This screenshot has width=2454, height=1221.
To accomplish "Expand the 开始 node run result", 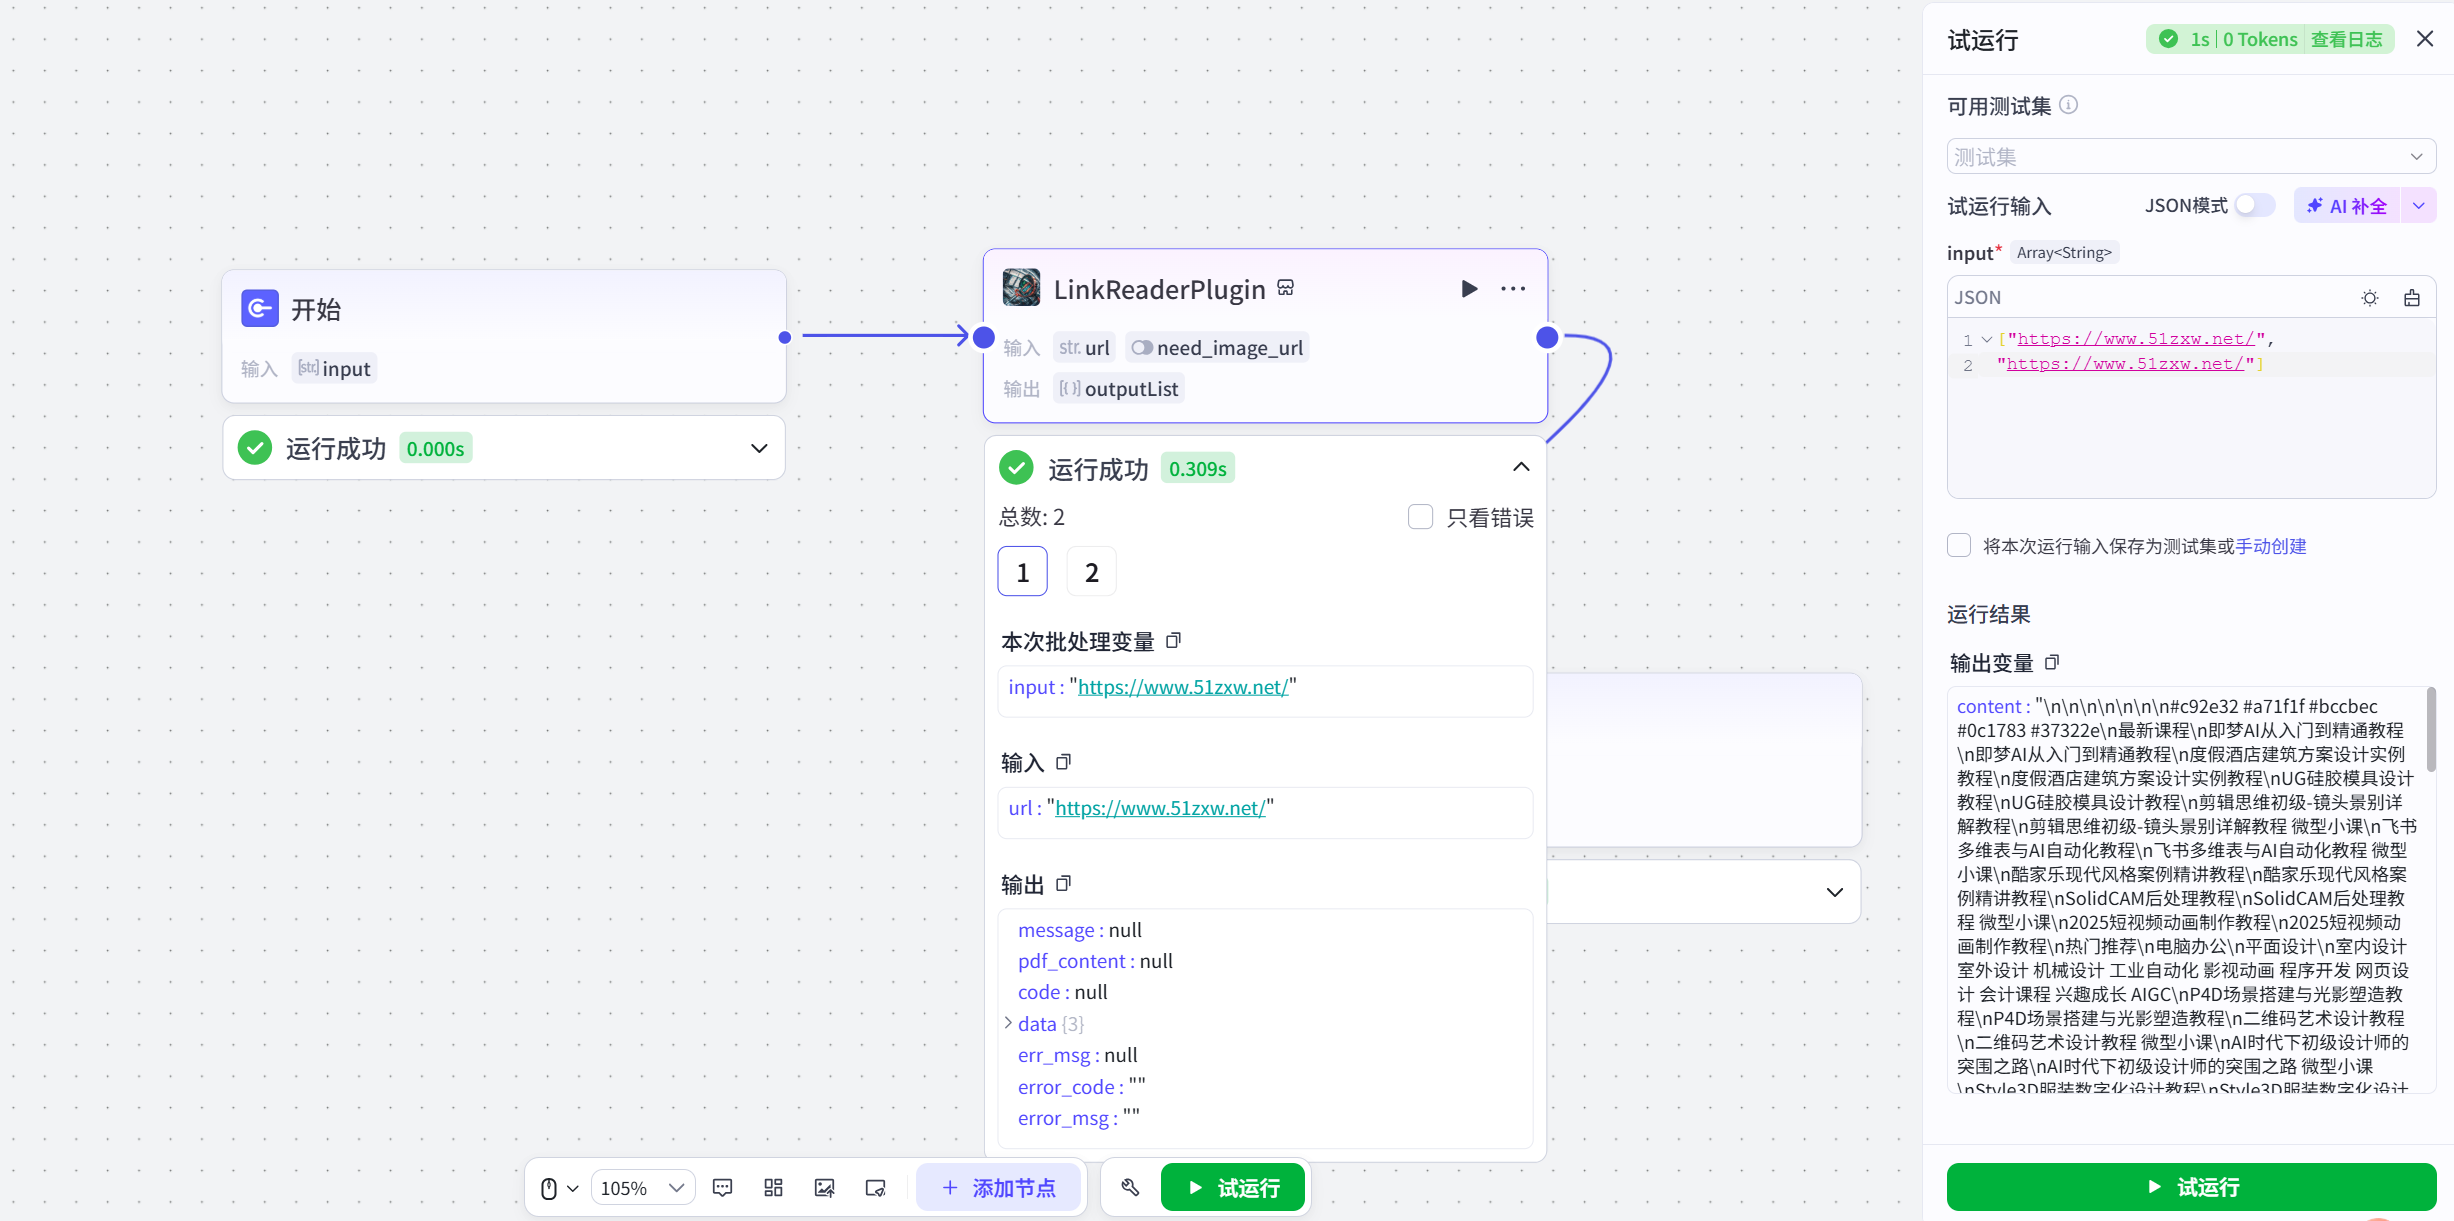I will [759, 448].
